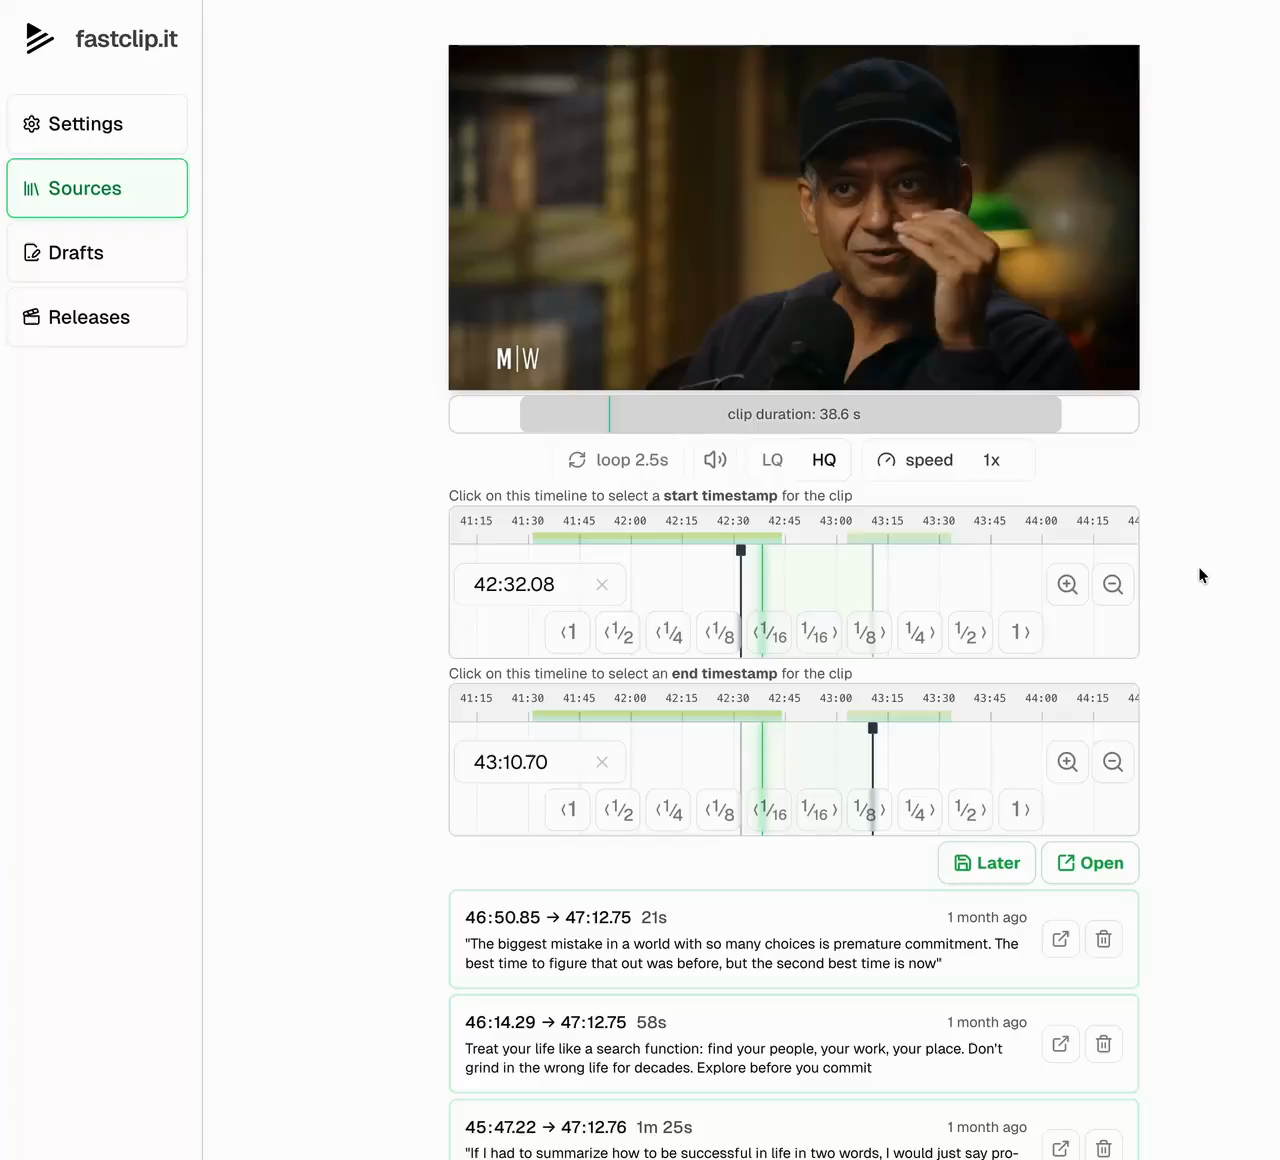Open the 46:14.29 clip in external view
Viewport: 1280px width, 1160px height.
(1060, 1044)
